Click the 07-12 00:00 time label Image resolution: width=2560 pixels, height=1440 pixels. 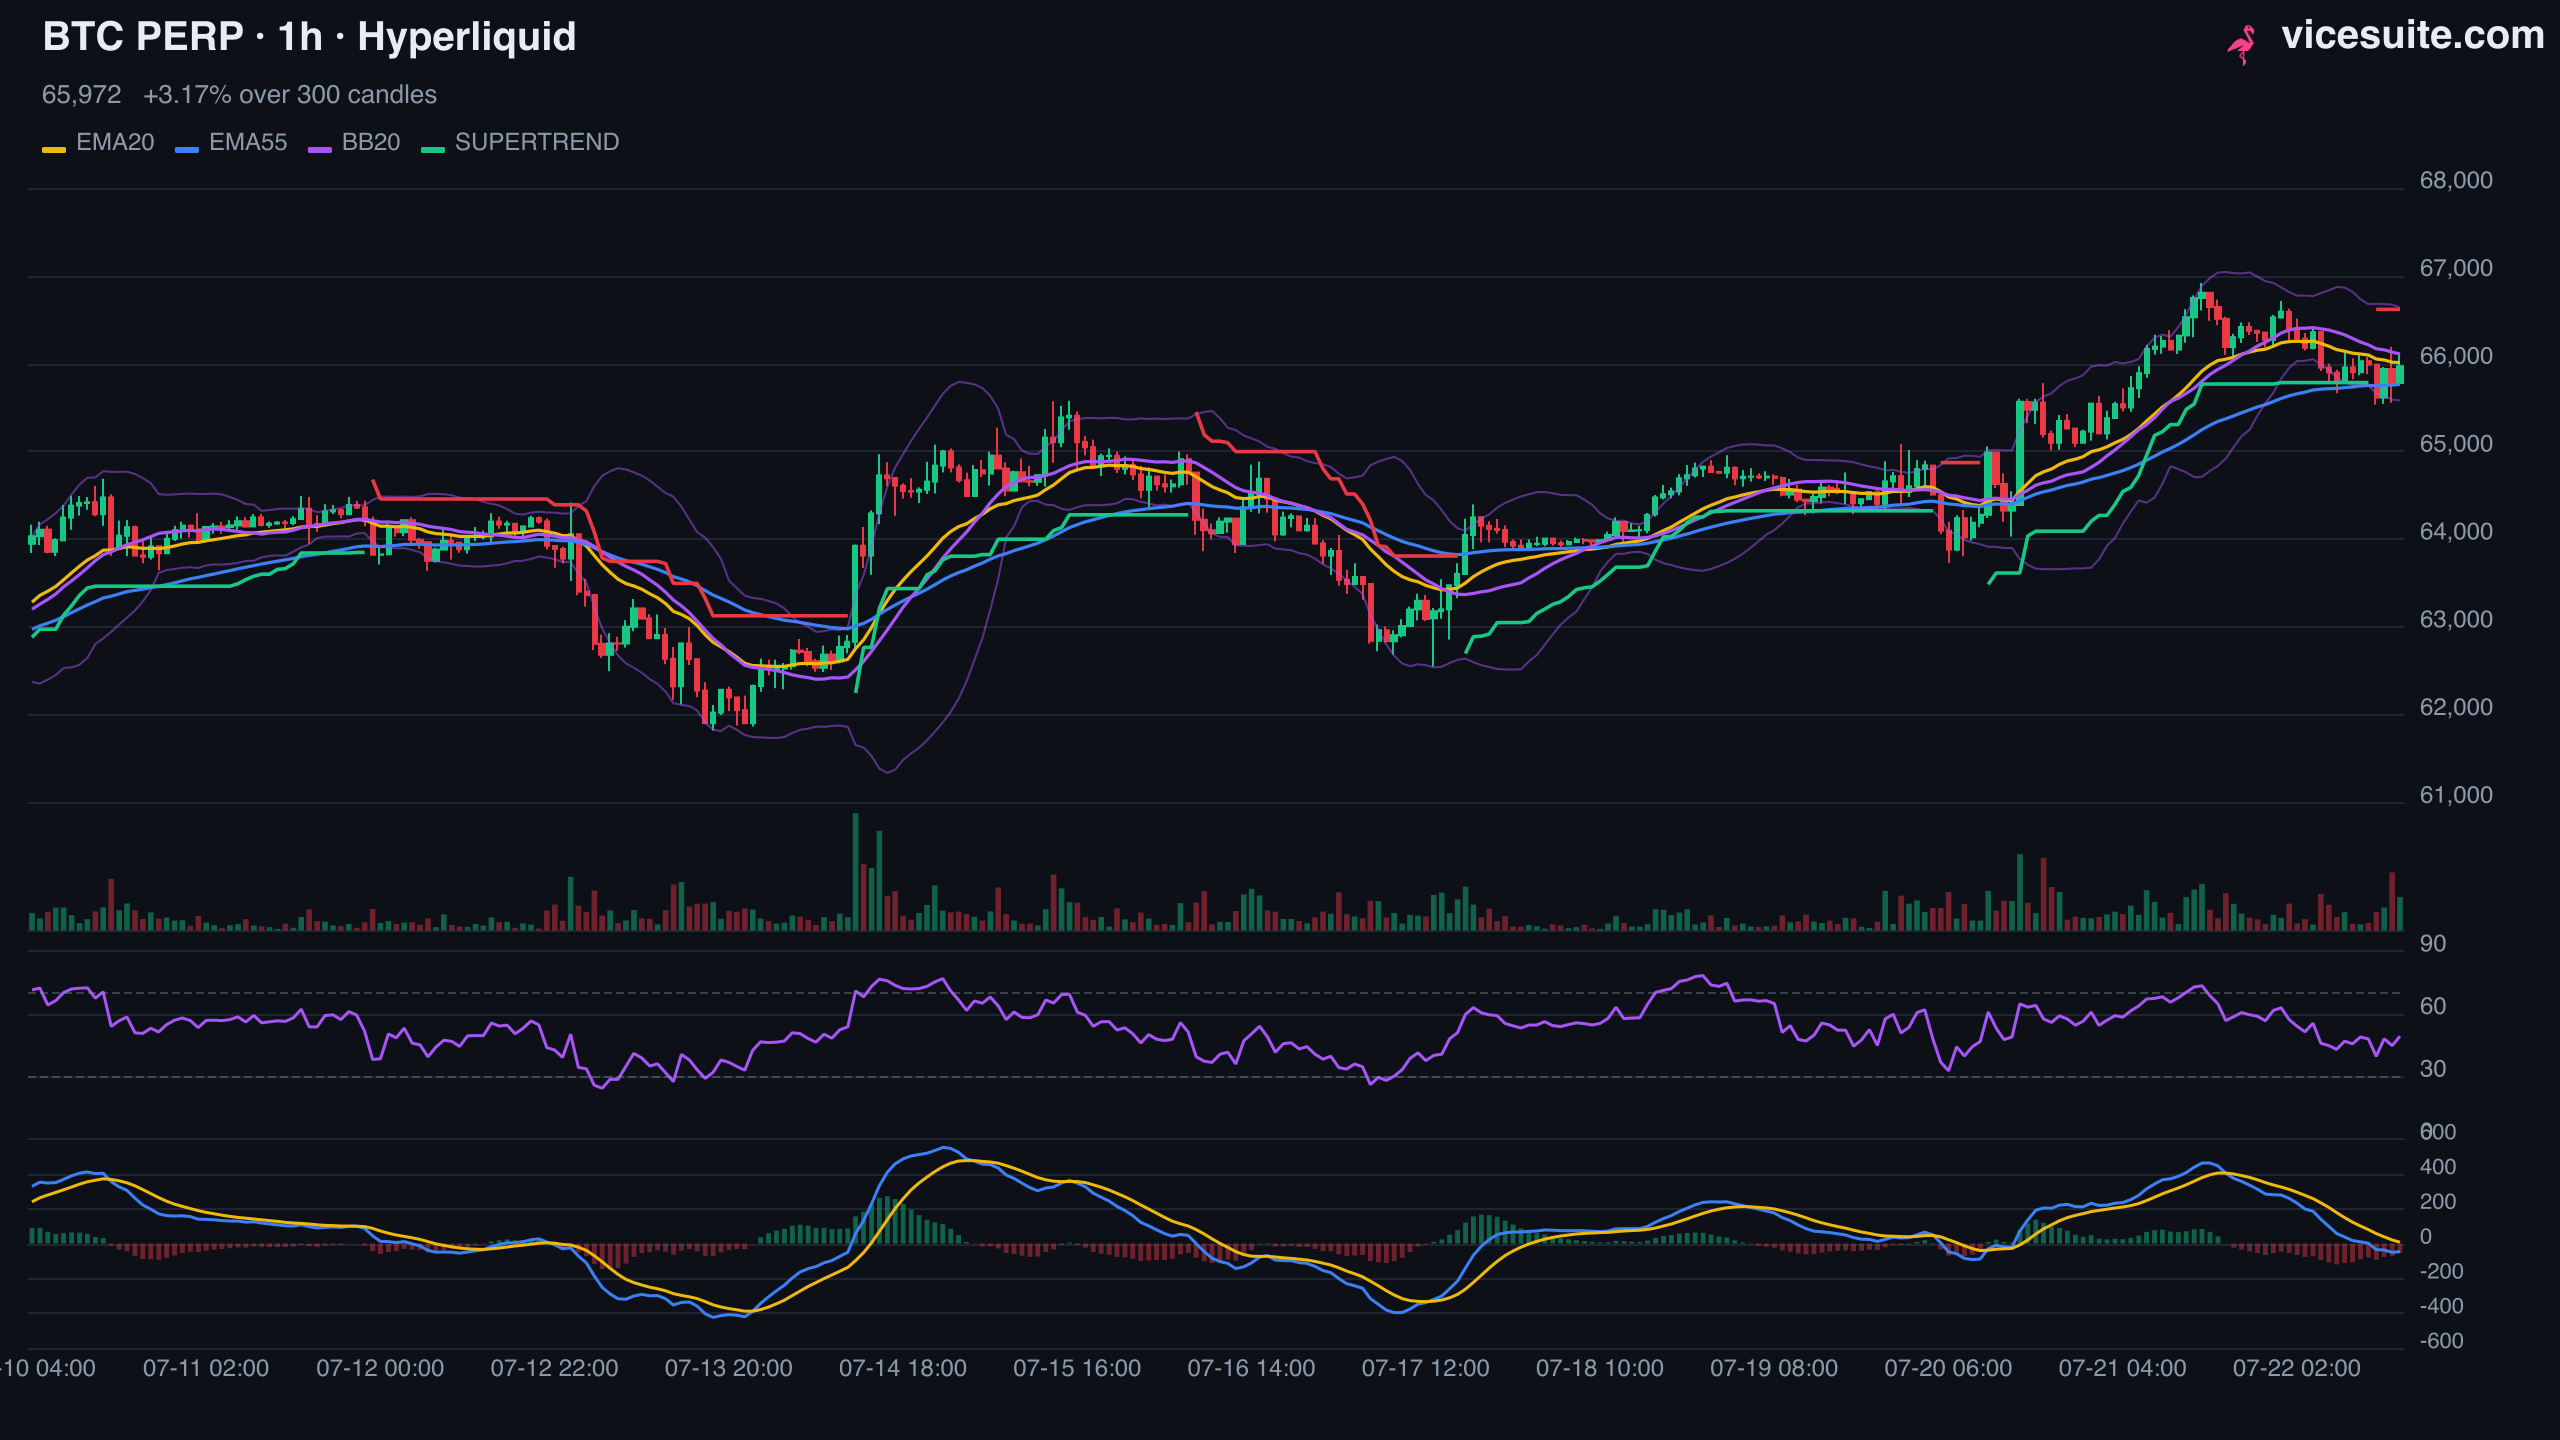(x=380, y=1368)
